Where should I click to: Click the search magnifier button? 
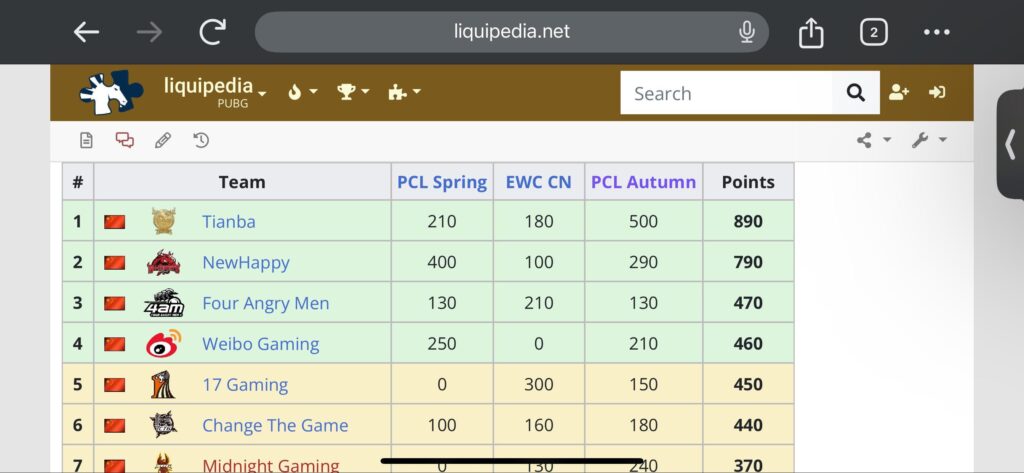coord(855,93)
